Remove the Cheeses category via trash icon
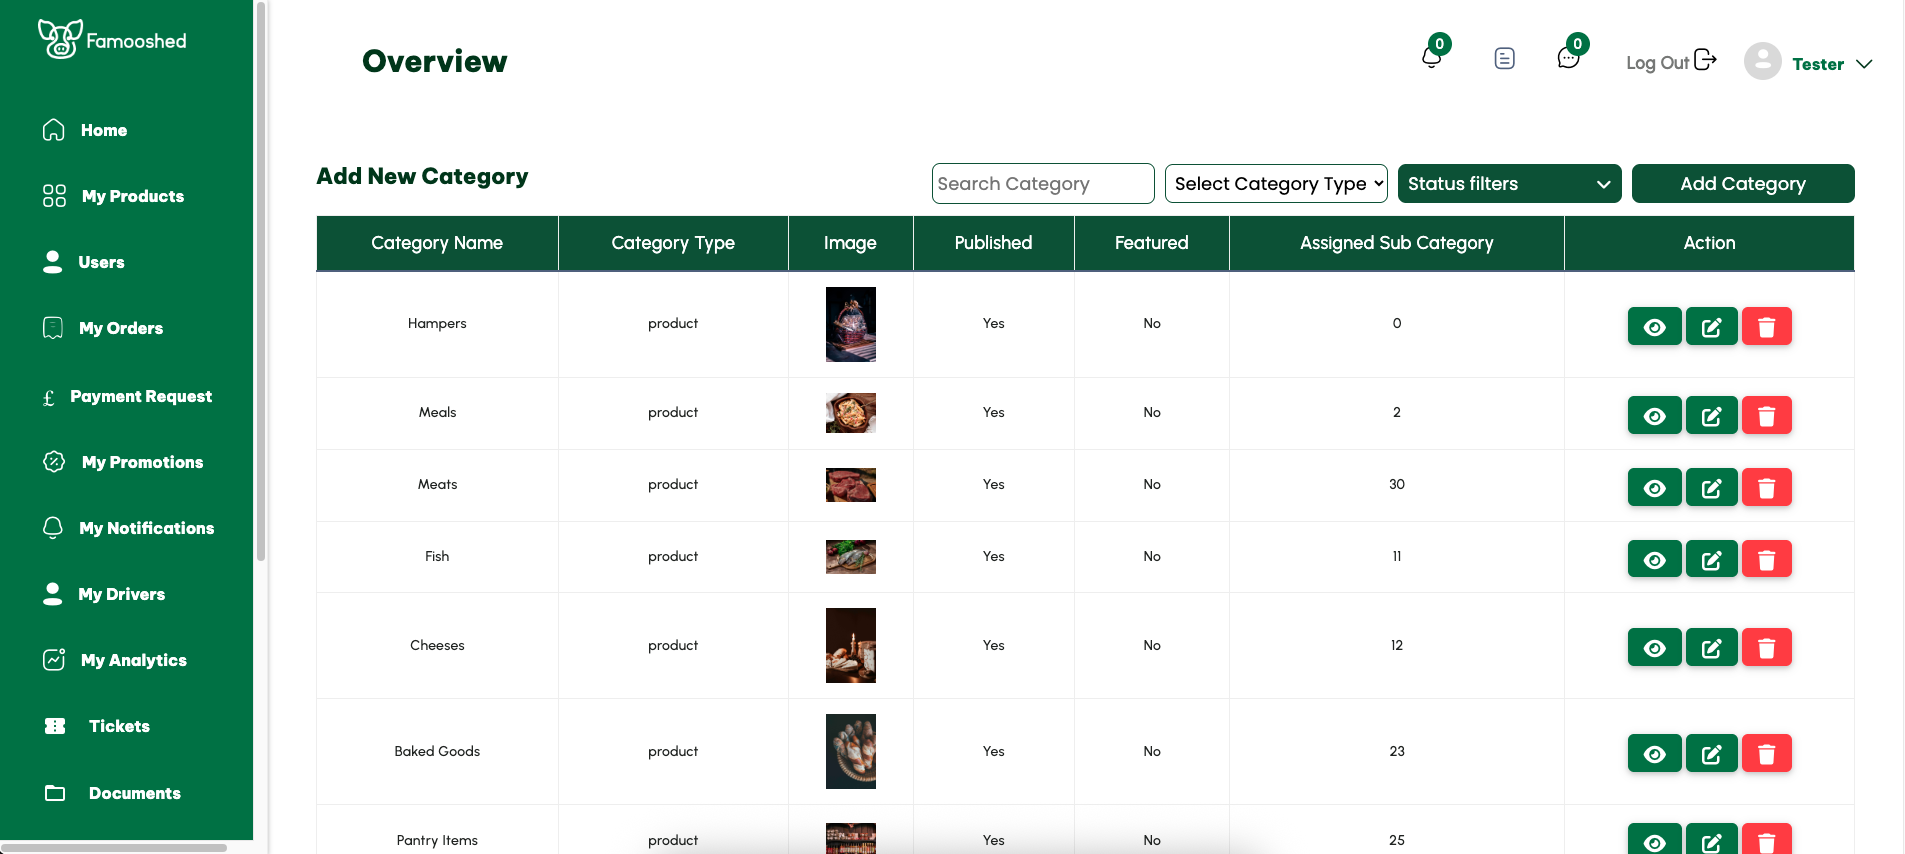Viewport: 1905px width, 854px height. (1766, 648)
